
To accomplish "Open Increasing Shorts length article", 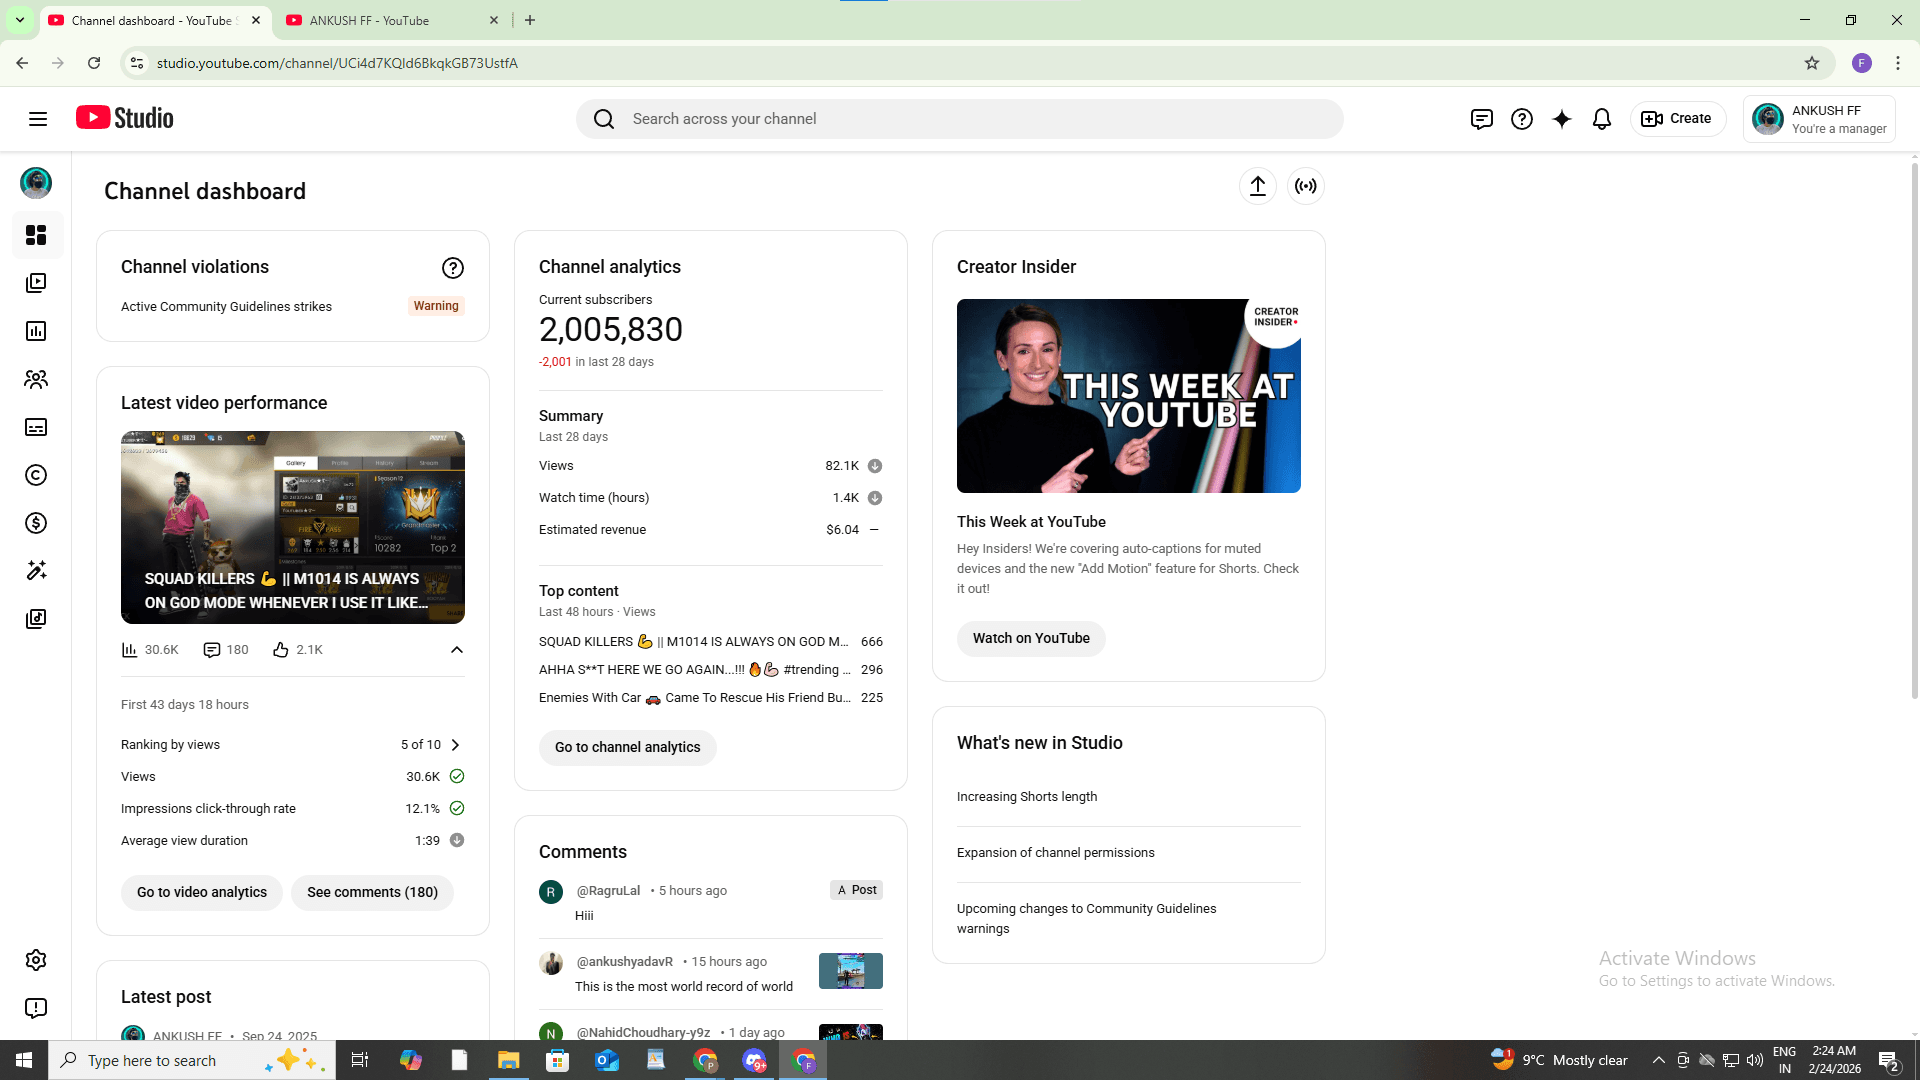I will (x=1027, y=797).
